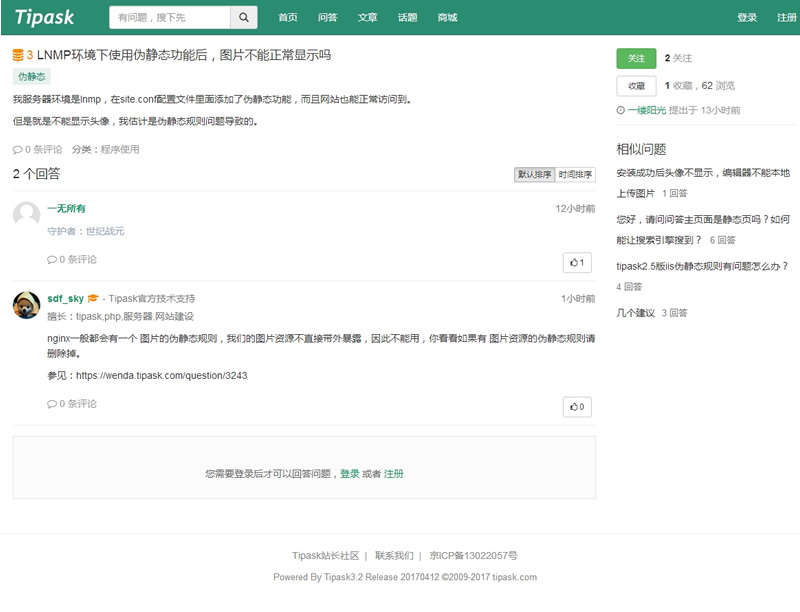Open comments under 一无所有's answer
800x612 pixels.
coord(72,259)
